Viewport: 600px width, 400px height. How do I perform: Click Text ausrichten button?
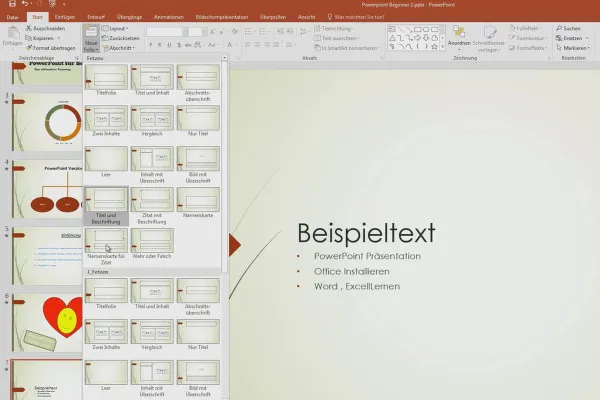pyautogui.click(x=337, y=38)
